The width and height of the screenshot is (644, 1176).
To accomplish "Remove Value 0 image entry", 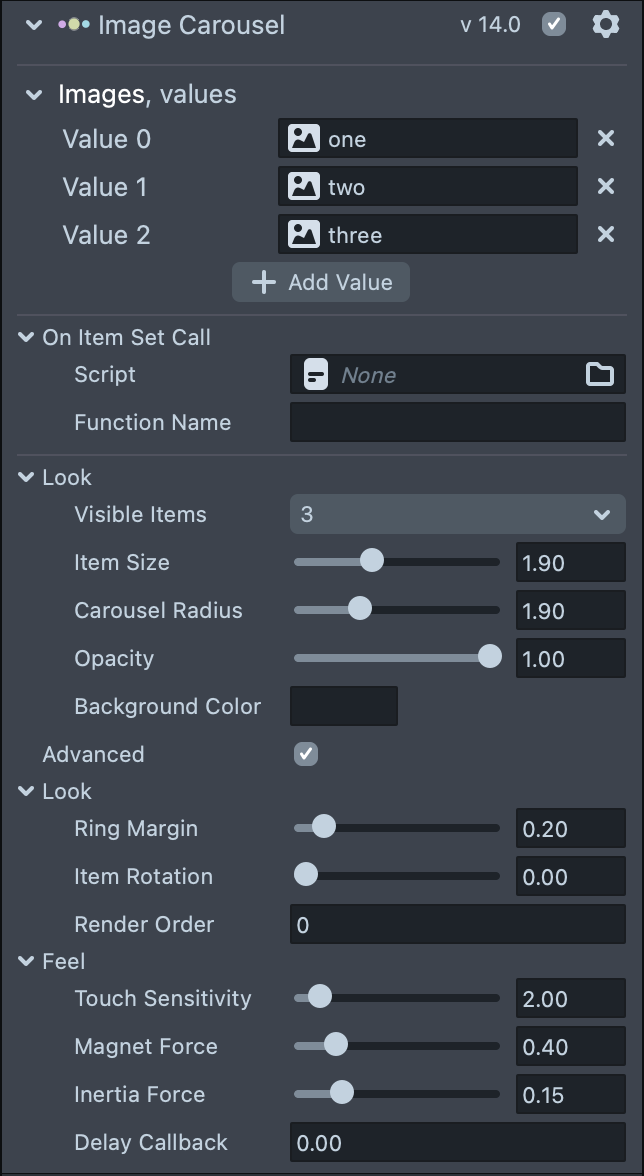I will point(605,139).
